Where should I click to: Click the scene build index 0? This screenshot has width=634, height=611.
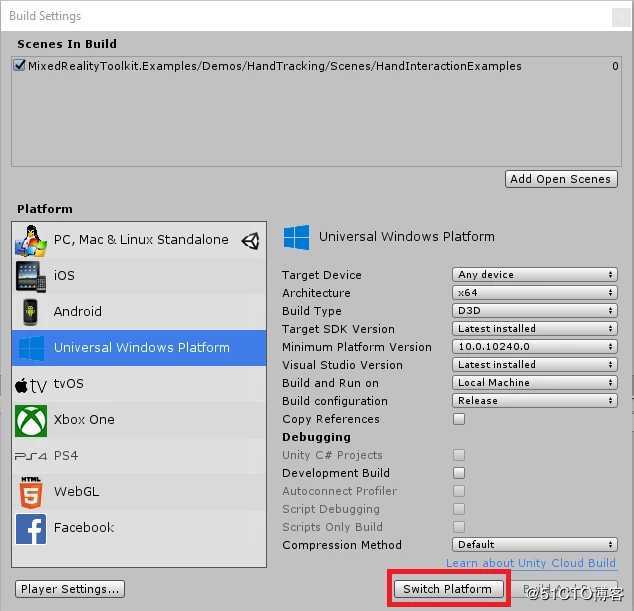click(615, 66)
